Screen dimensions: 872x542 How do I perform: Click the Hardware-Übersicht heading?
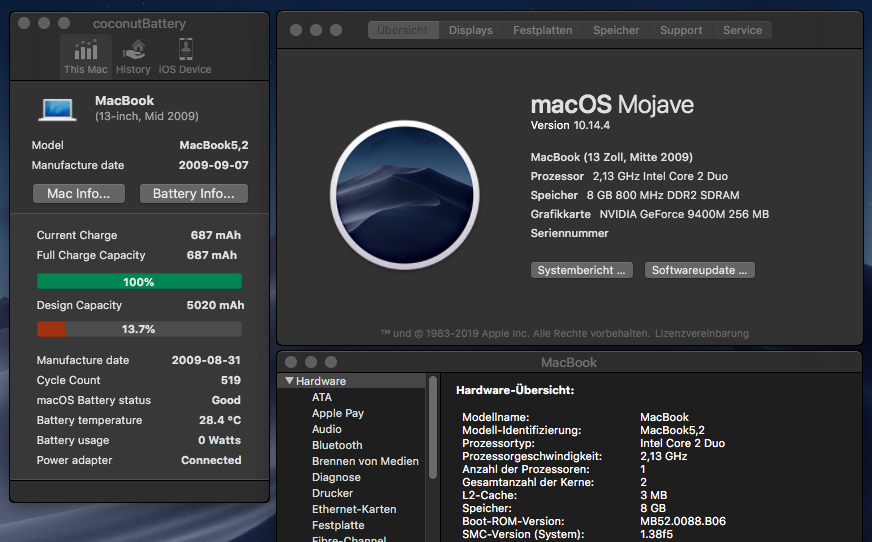[x=515, y=390]
